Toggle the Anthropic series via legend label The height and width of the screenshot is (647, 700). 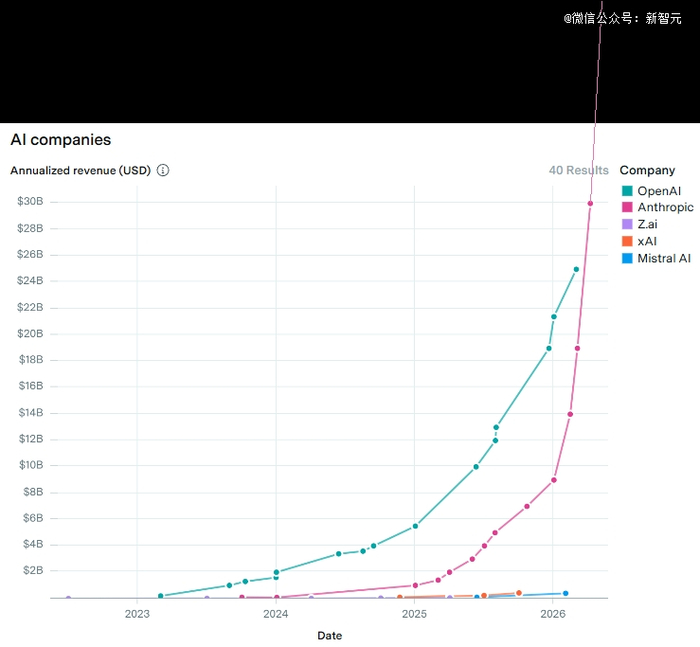point(665,207)
